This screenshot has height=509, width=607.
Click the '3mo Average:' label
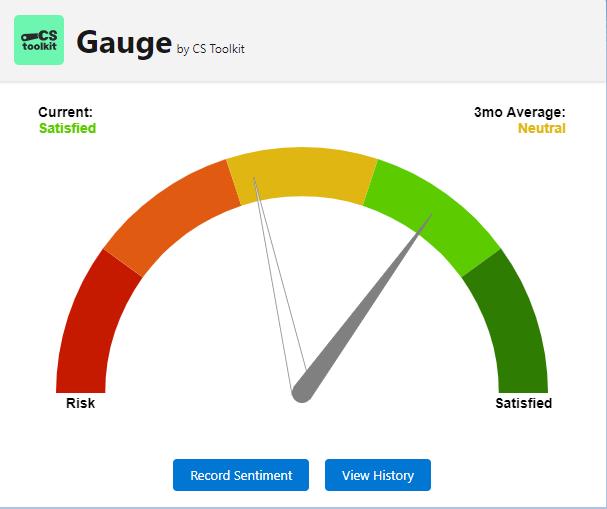pyautogui.click(x=519, y=113)
